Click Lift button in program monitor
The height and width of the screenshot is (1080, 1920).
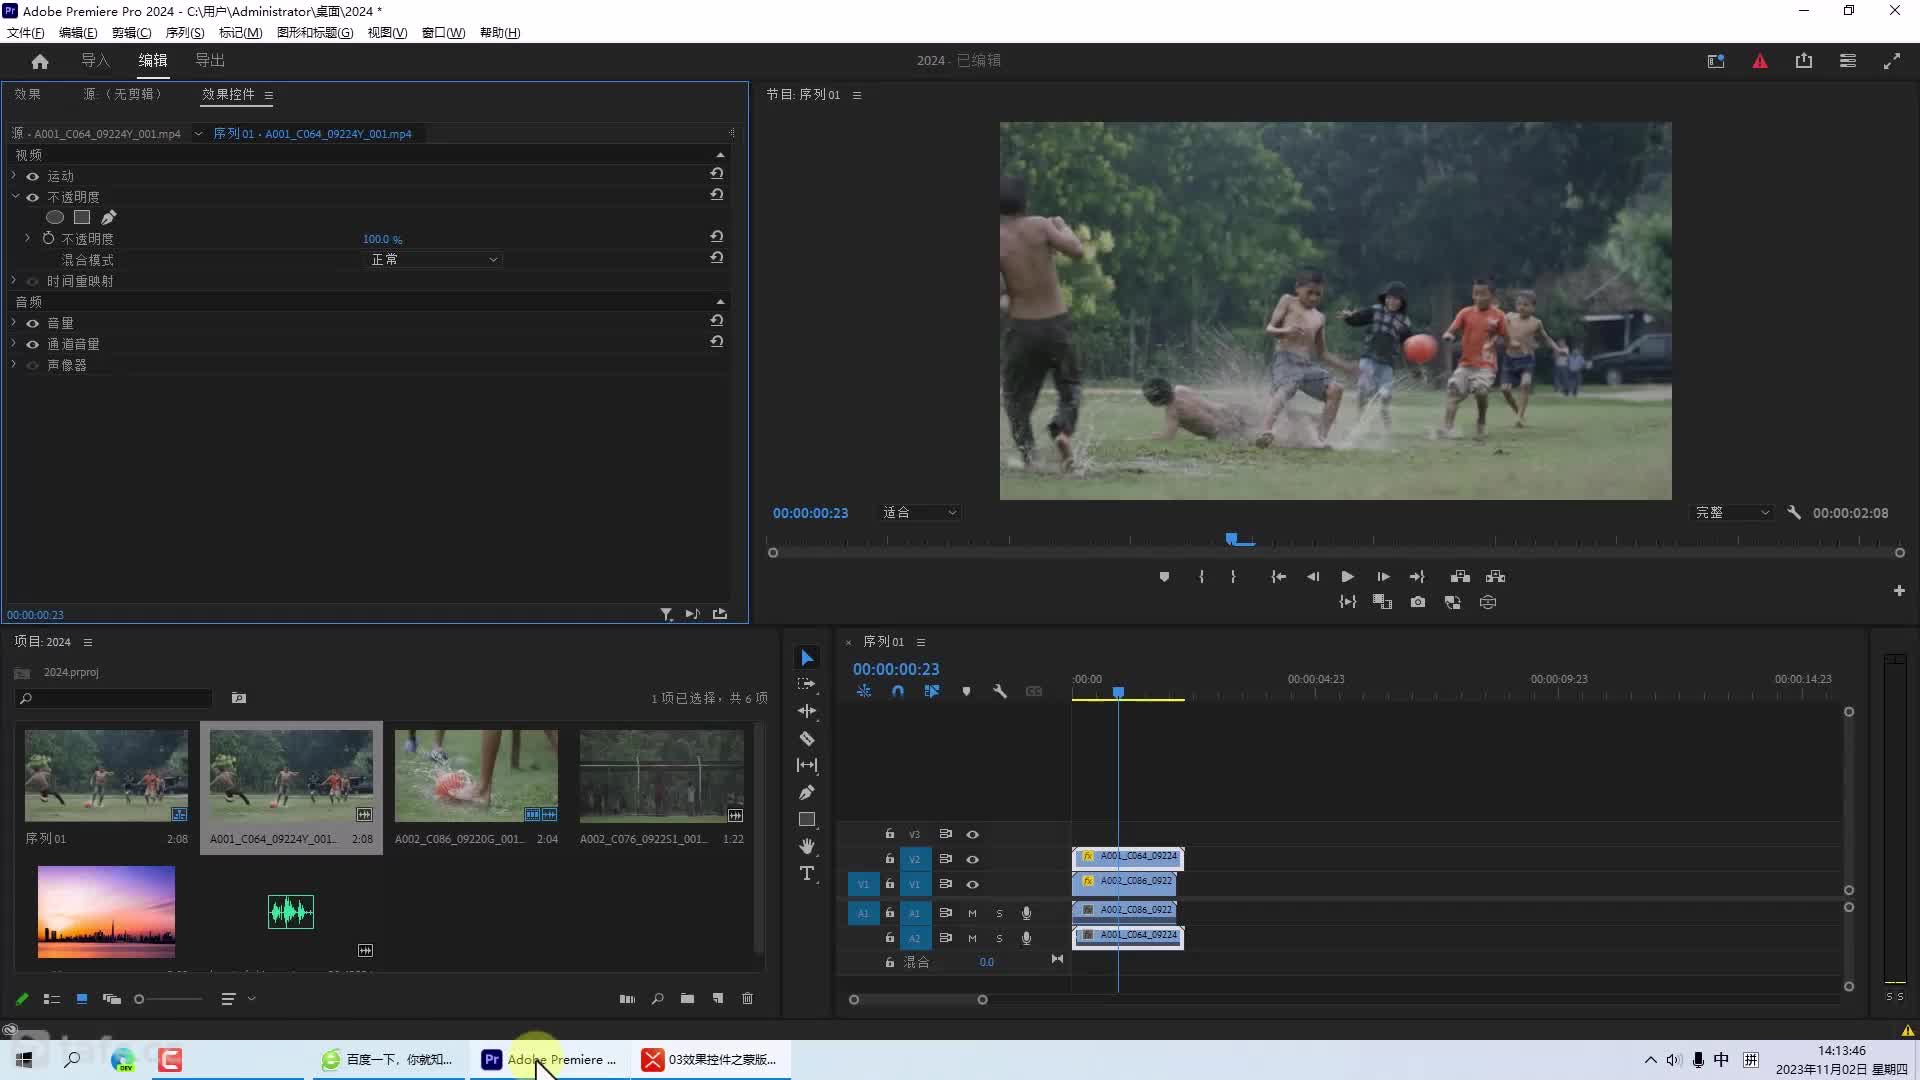[x=1460, y=577]
